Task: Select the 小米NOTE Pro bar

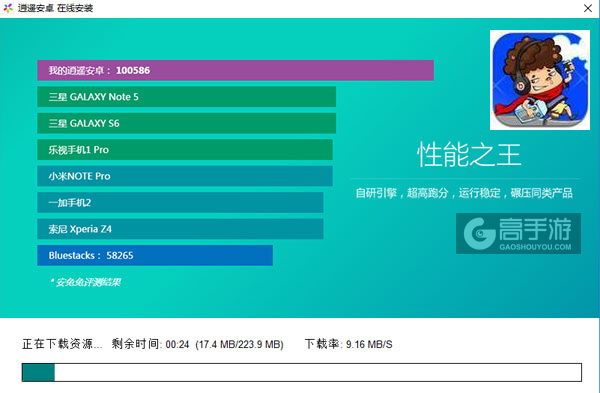Action: tap(185, 176)
